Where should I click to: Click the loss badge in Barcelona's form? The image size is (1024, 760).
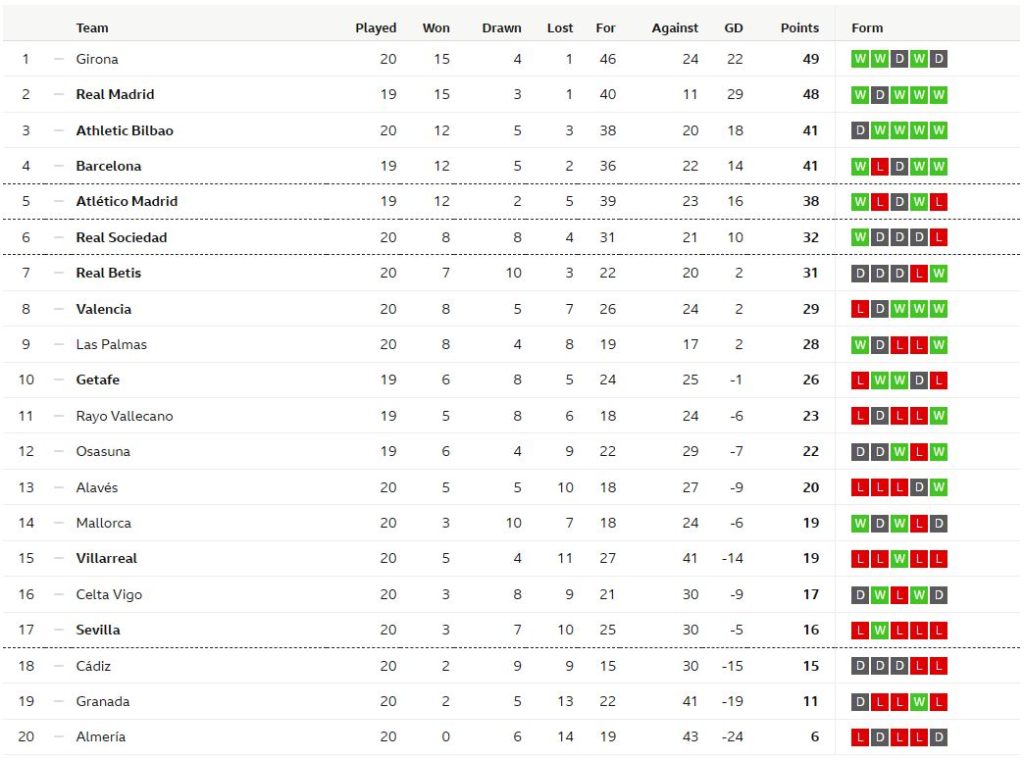click(x=879, y=166)
